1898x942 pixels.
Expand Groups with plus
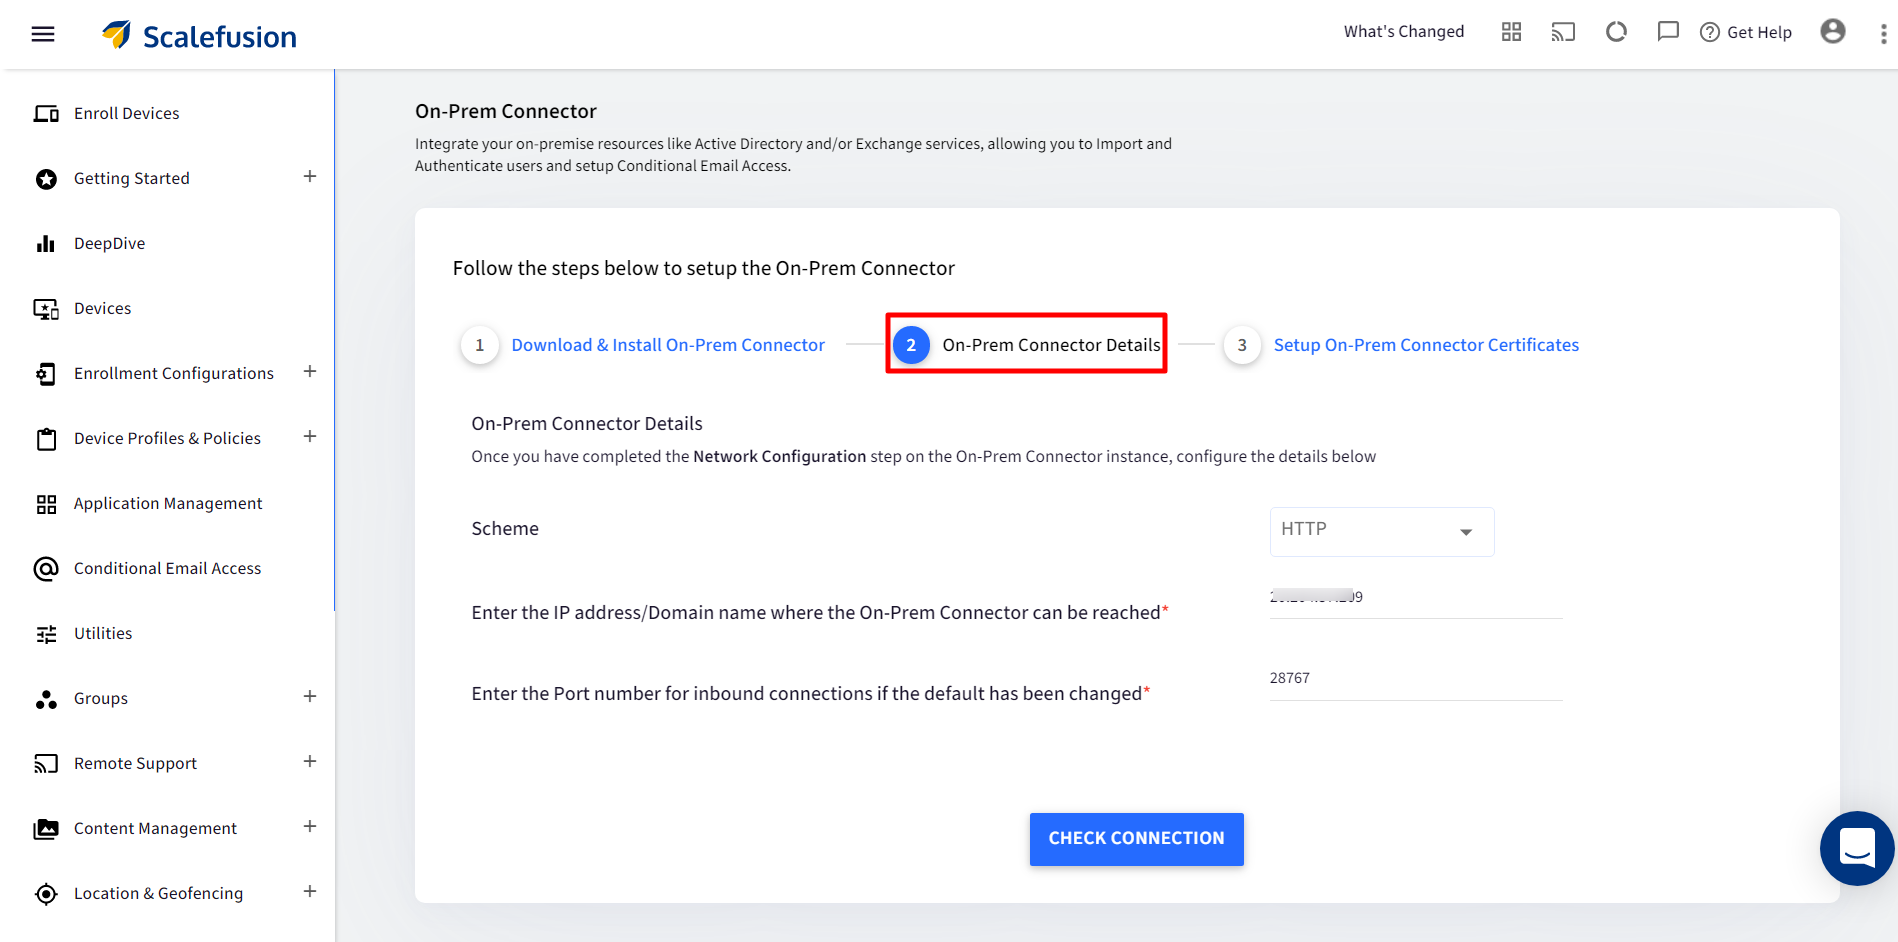point(310,696)
